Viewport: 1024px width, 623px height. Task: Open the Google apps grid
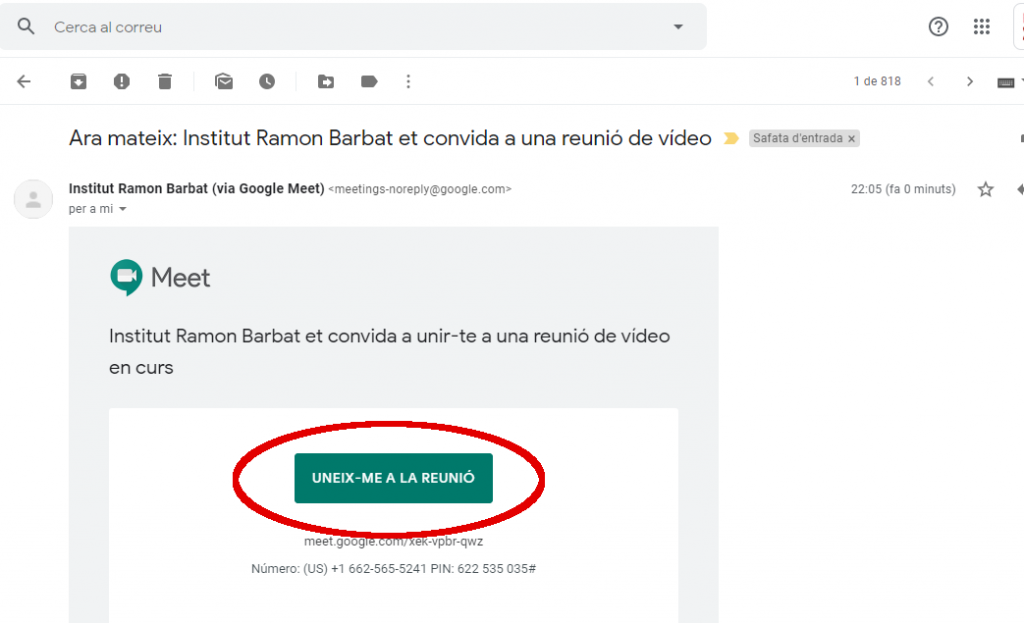point(982,27)
